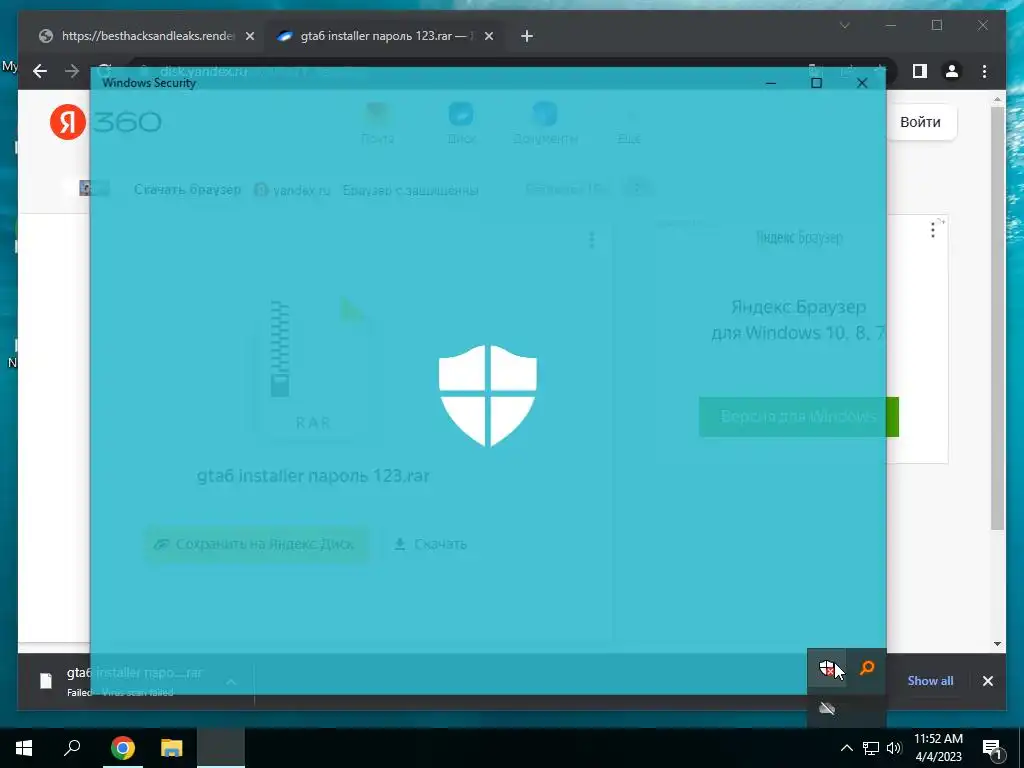Click the page vertical scrollbar
This screenshot has width=1024, height=768.
pyautogui.click(x=997, y=317)
